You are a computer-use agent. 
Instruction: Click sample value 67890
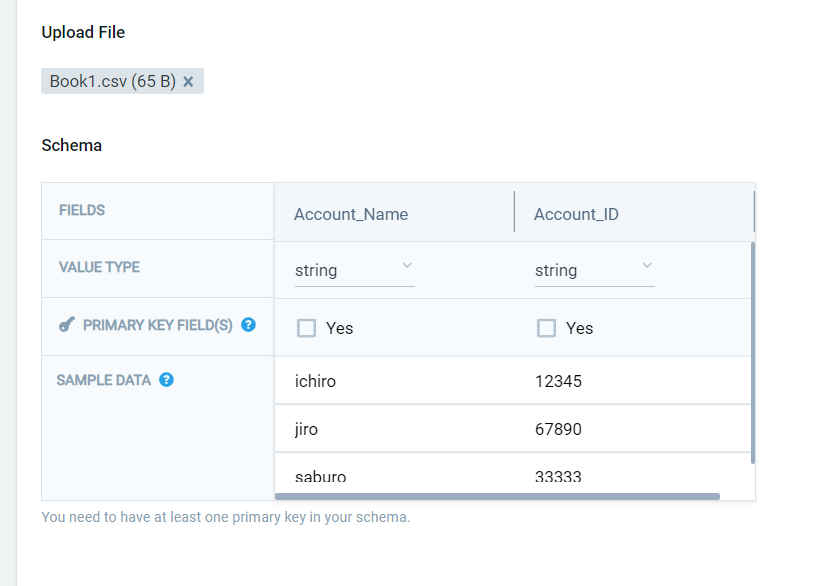(558, 429)
